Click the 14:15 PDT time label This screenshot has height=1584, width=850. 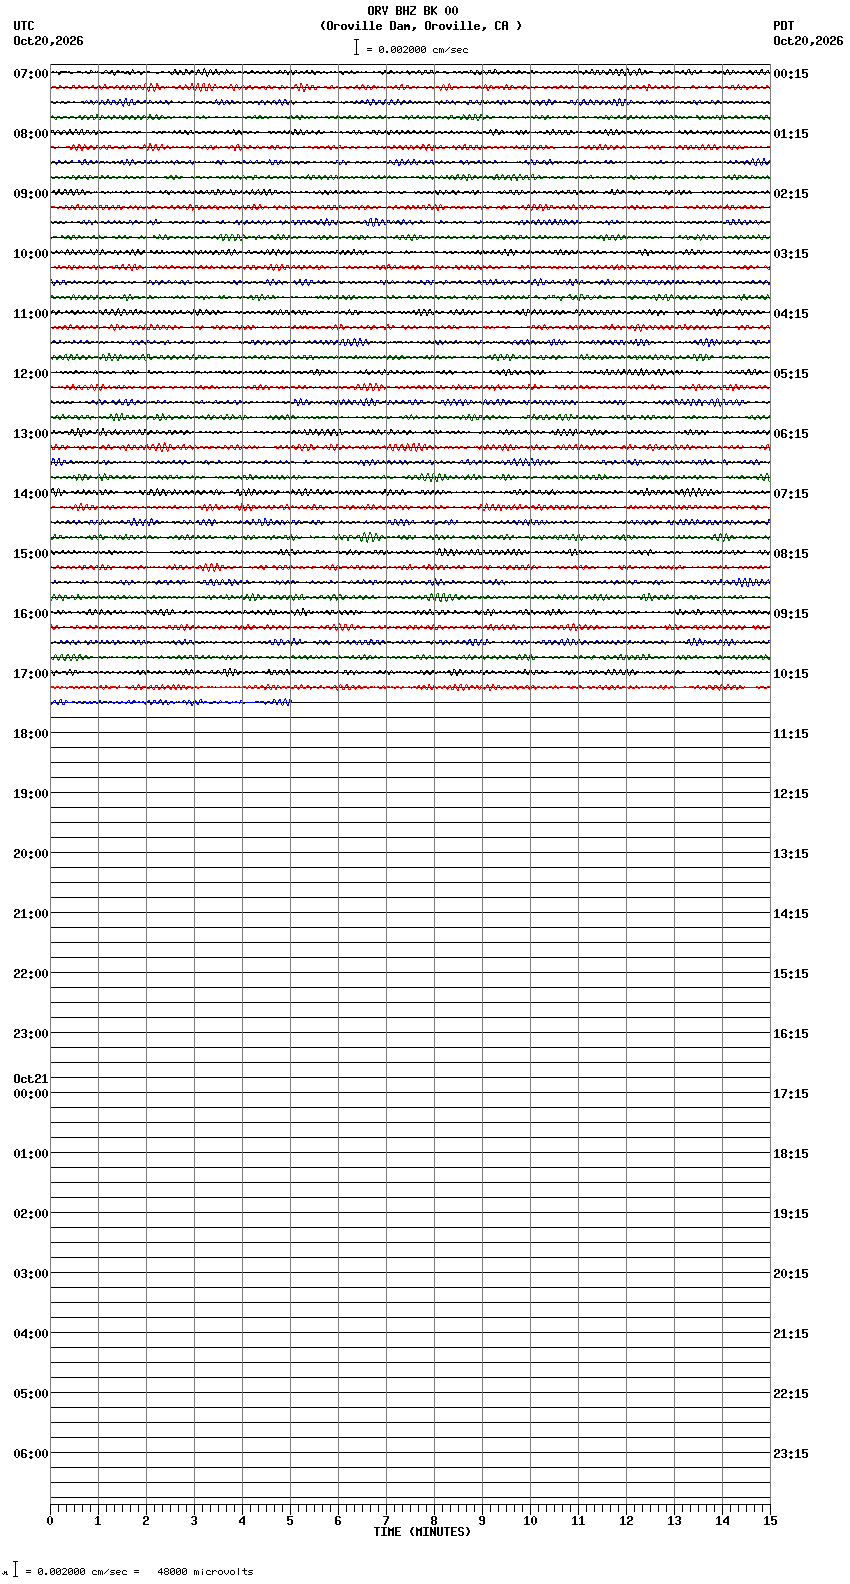pos(791,914)
